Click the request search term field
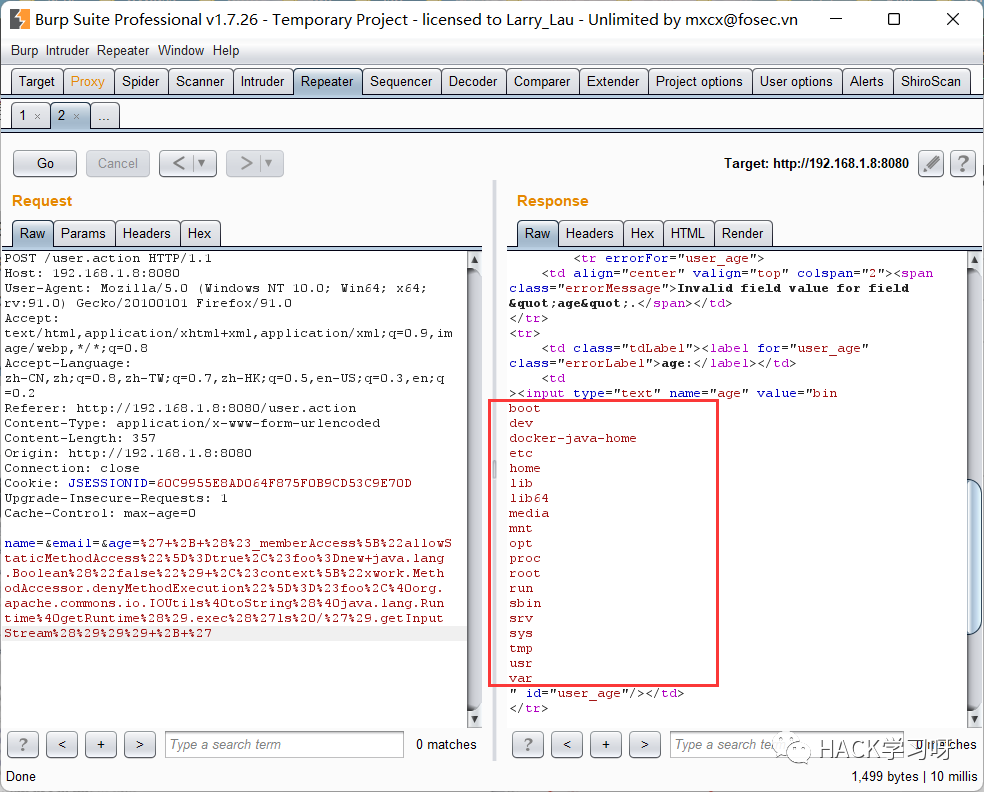The height and width of the screenshot is (792, 984). click(x=284, y=744)
